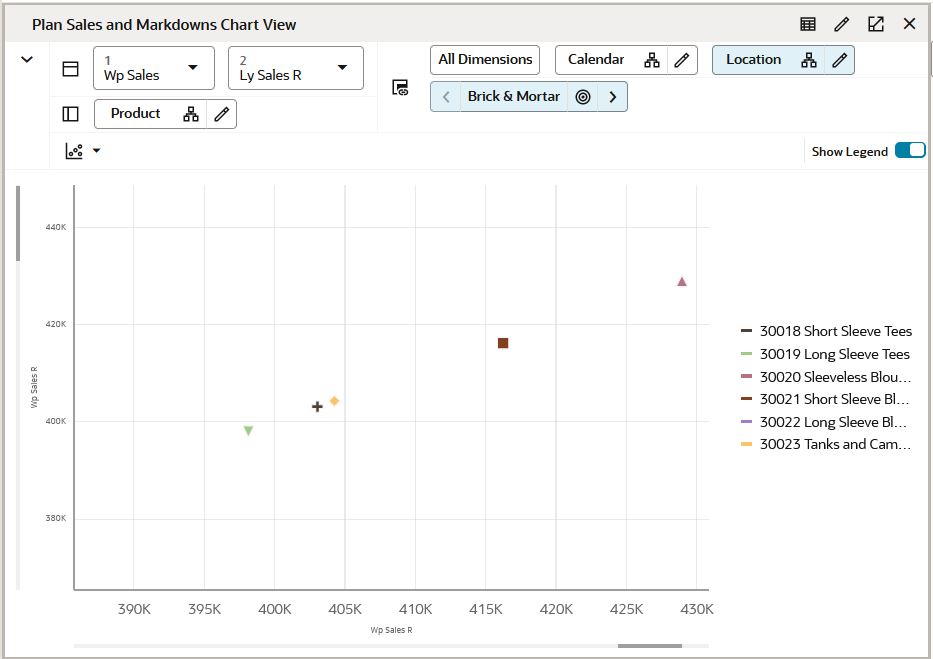Edit the Product dimension with its pencil icon
This screenshot has width=933, height=659.
(x=222, y=113)
